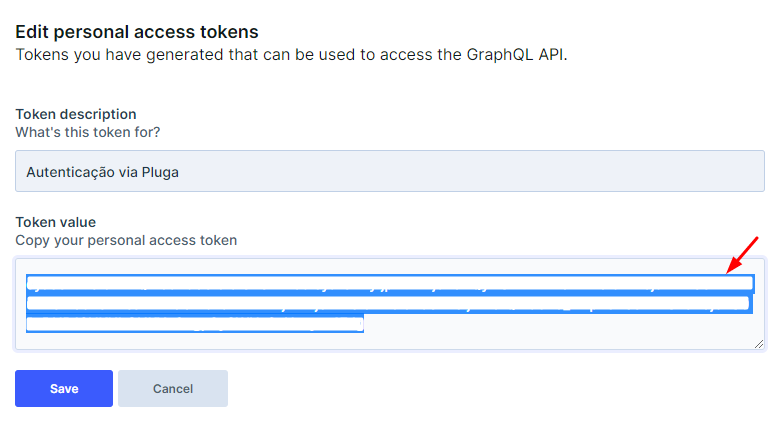Click empty area right of "Autenticação via Pluga"

pyautogui.click(x=500, y=171)
